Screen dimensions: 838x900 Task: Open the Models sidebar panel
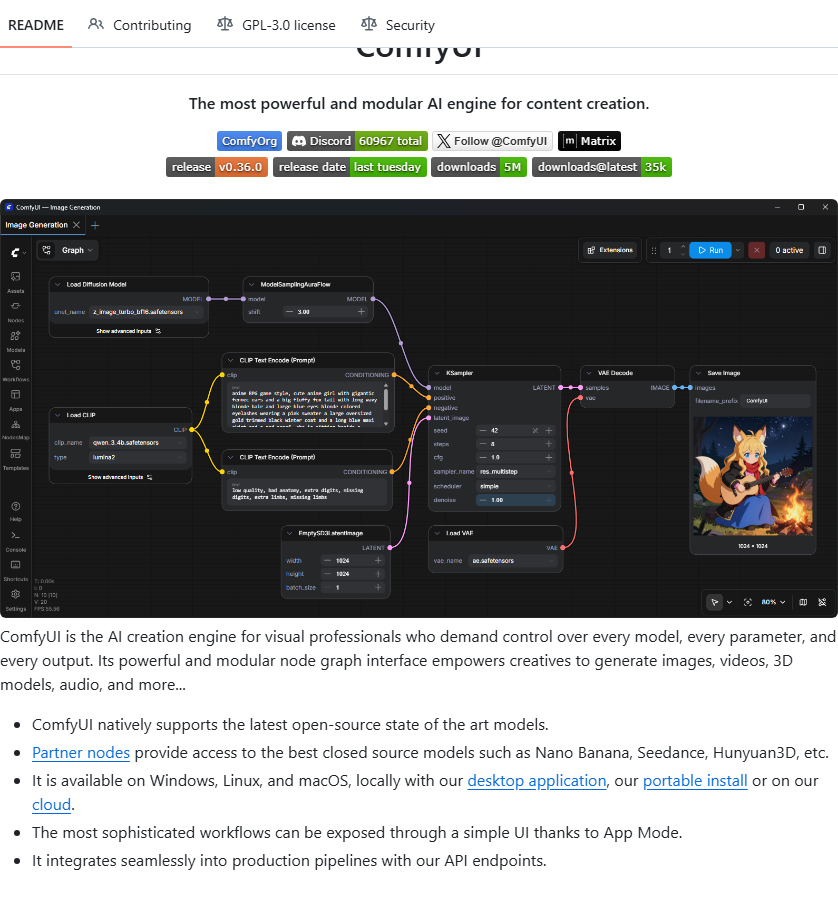[x=15, y=340]
